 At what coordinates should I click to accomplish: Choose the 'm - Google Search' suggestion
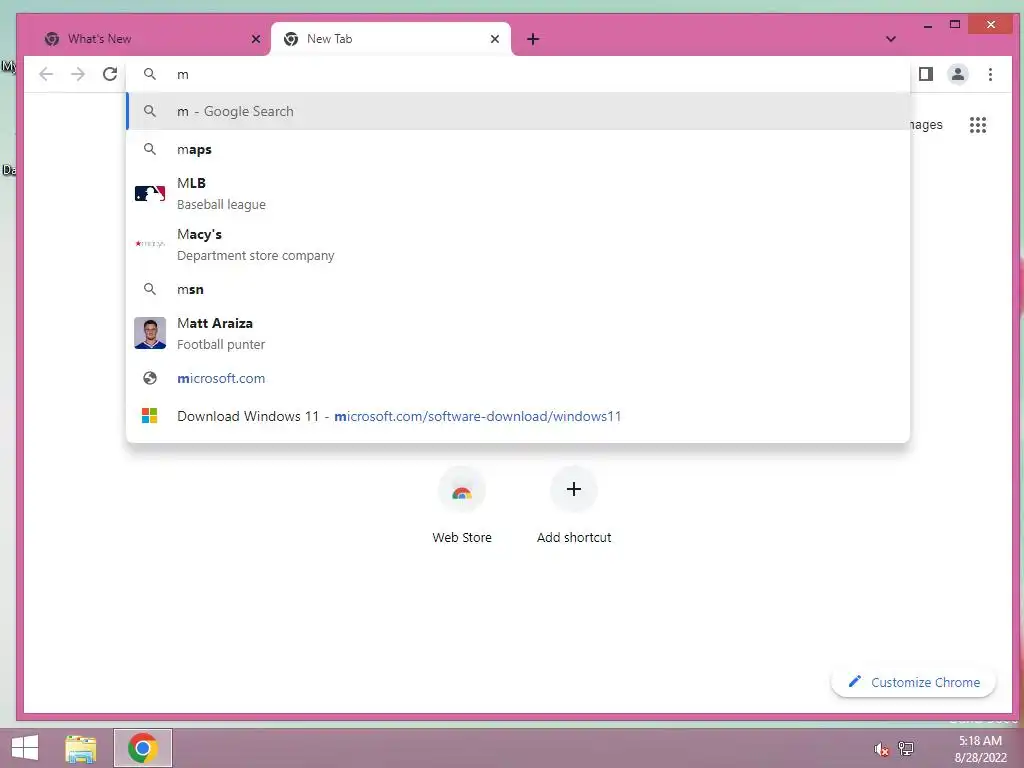click(x=518, y=111)
